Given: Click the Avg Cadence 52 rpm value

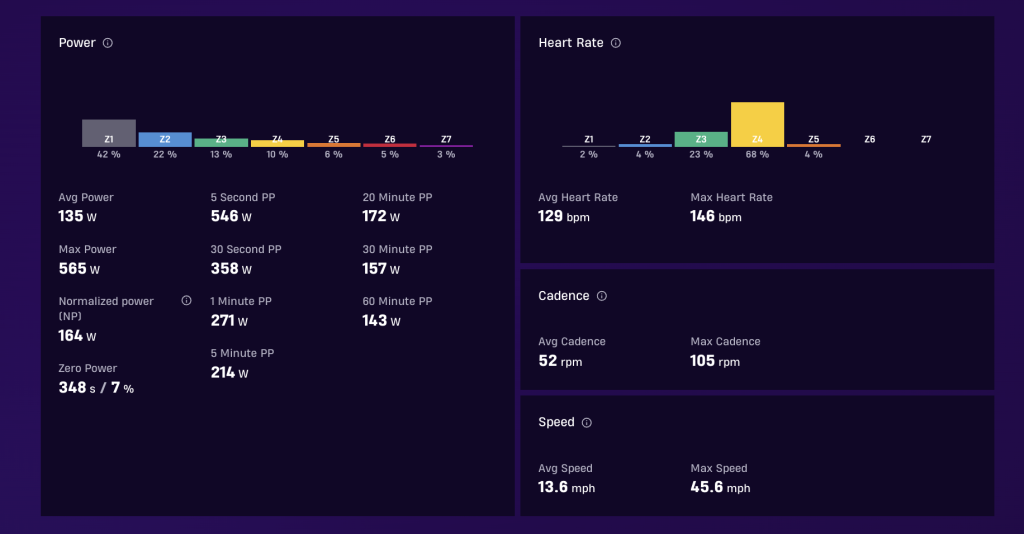Looking at the screenshot, I should [560, 362].
